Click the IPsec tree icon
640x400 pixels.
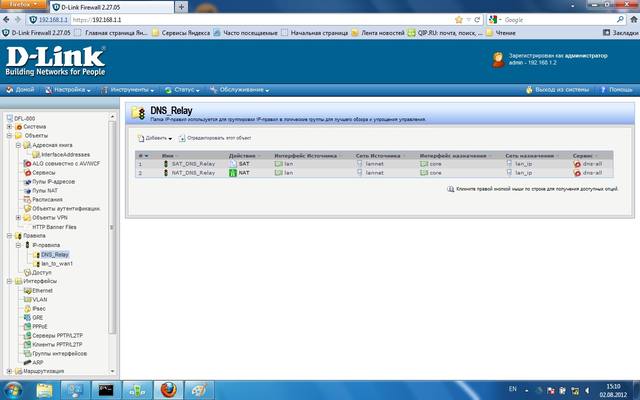27,309
